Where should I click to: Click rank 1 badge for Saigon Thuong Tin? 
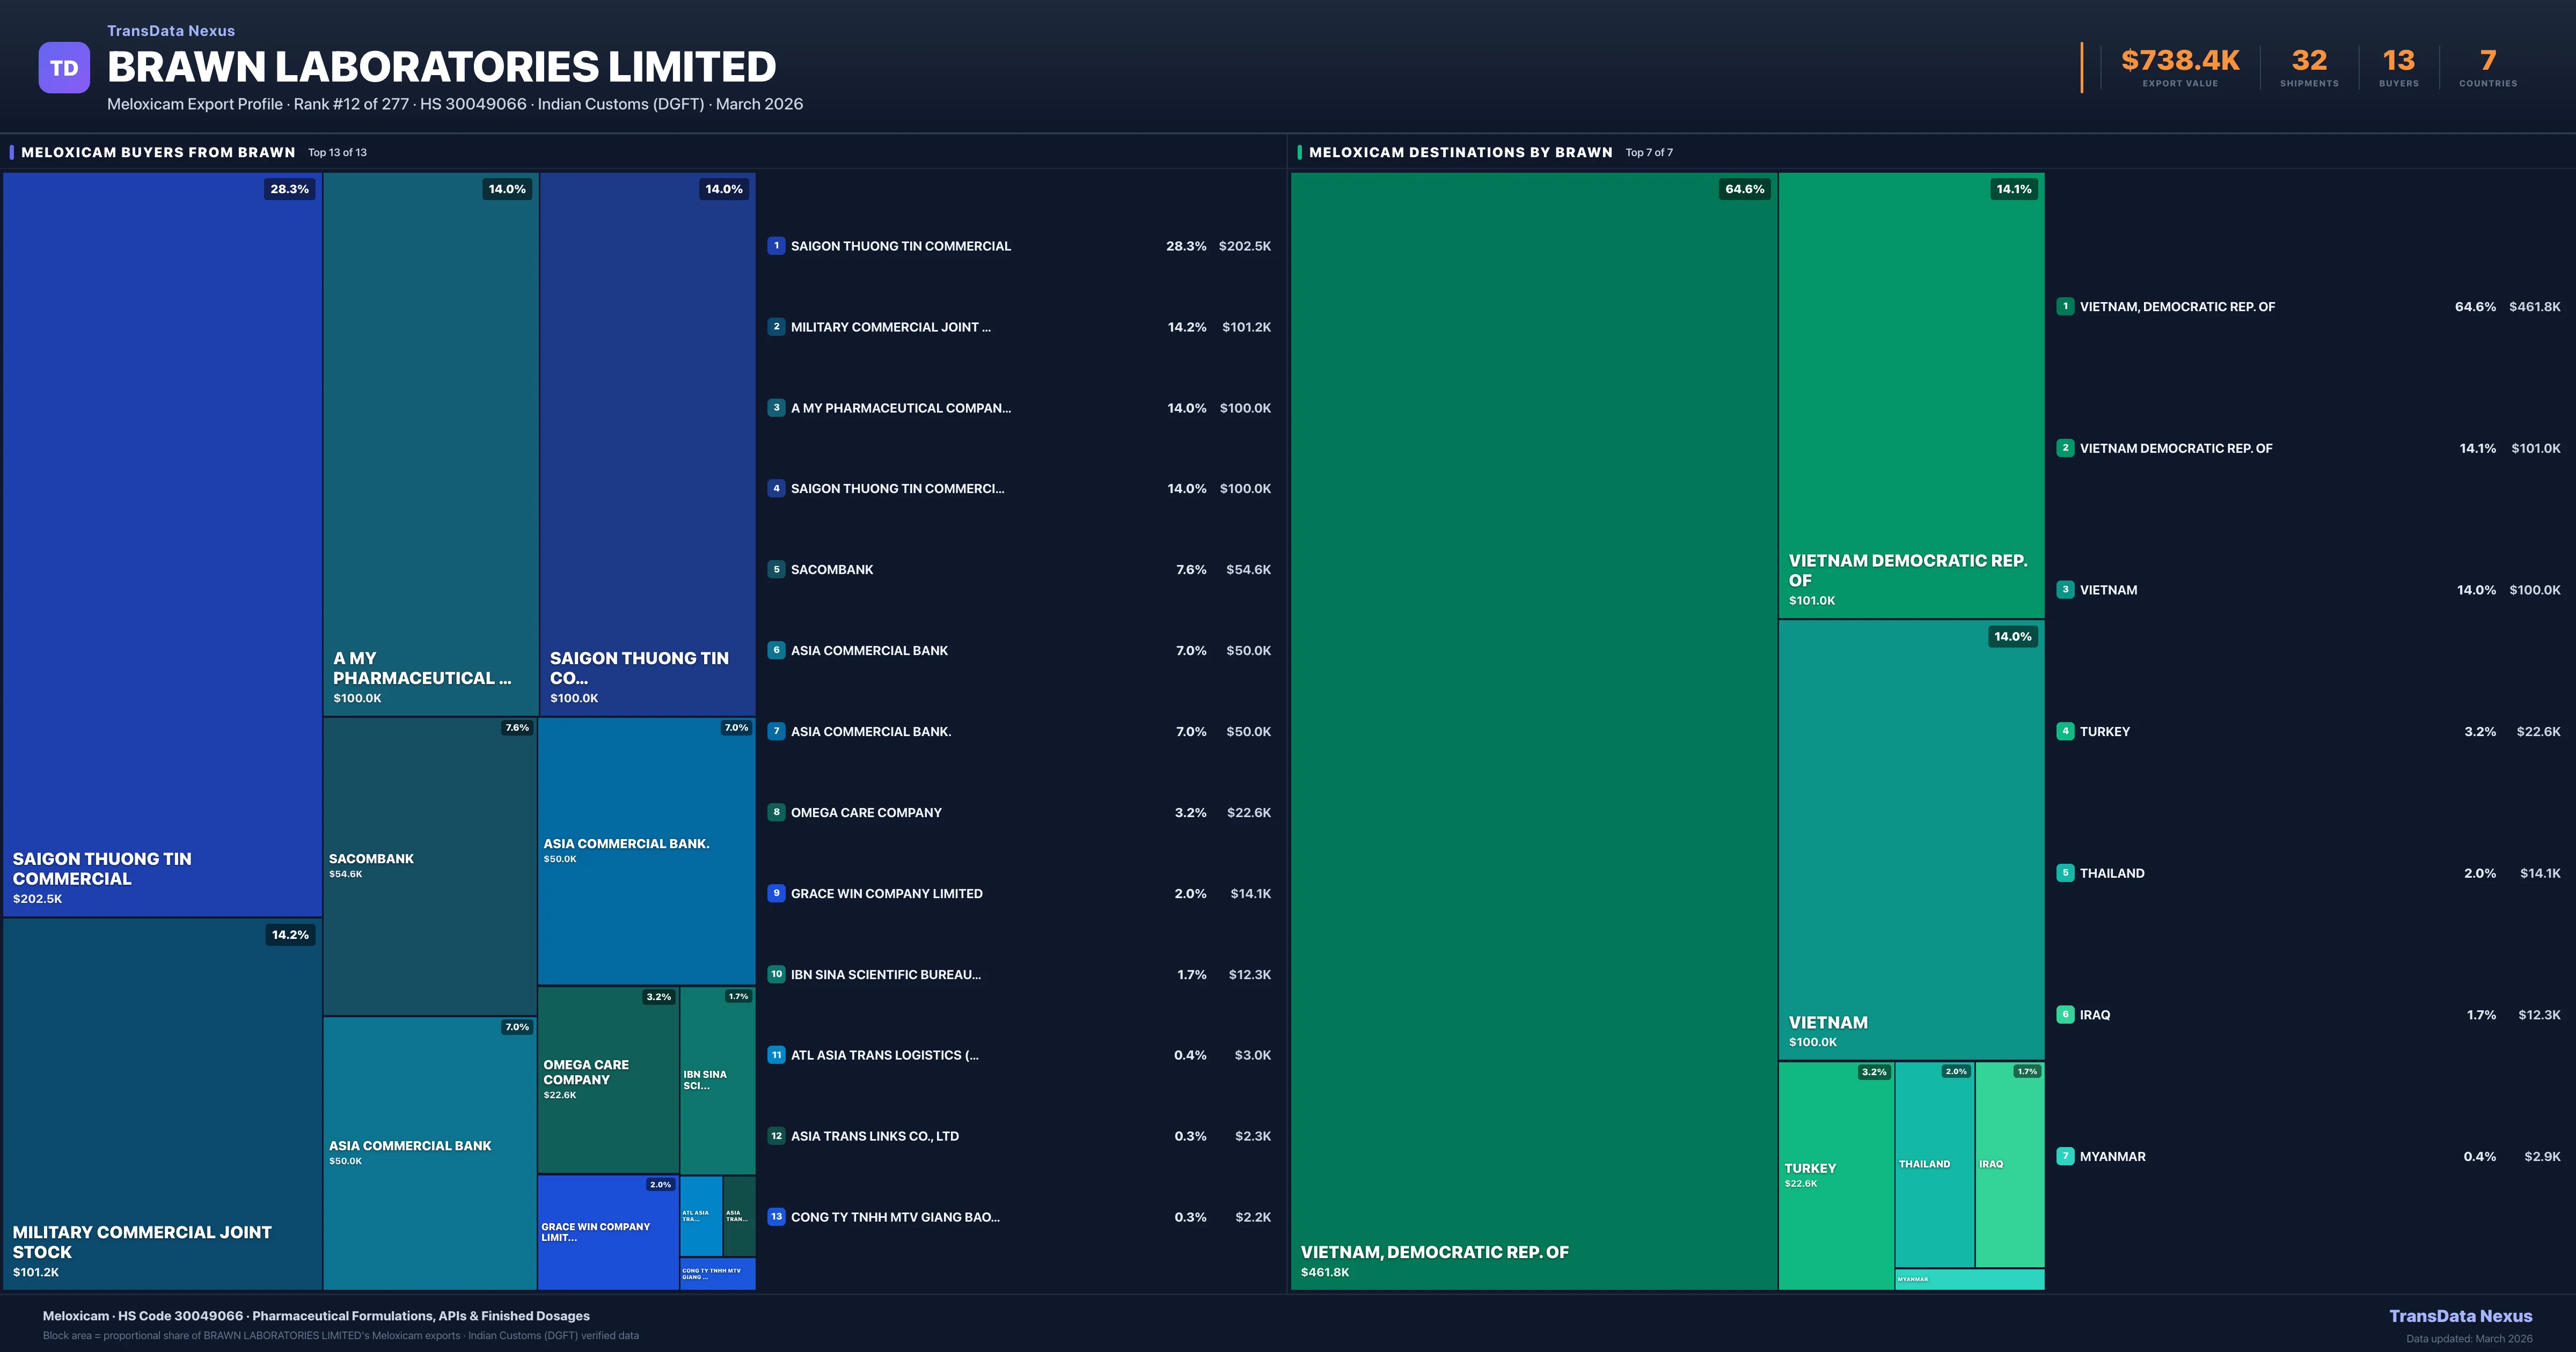(x=776, y=246)
